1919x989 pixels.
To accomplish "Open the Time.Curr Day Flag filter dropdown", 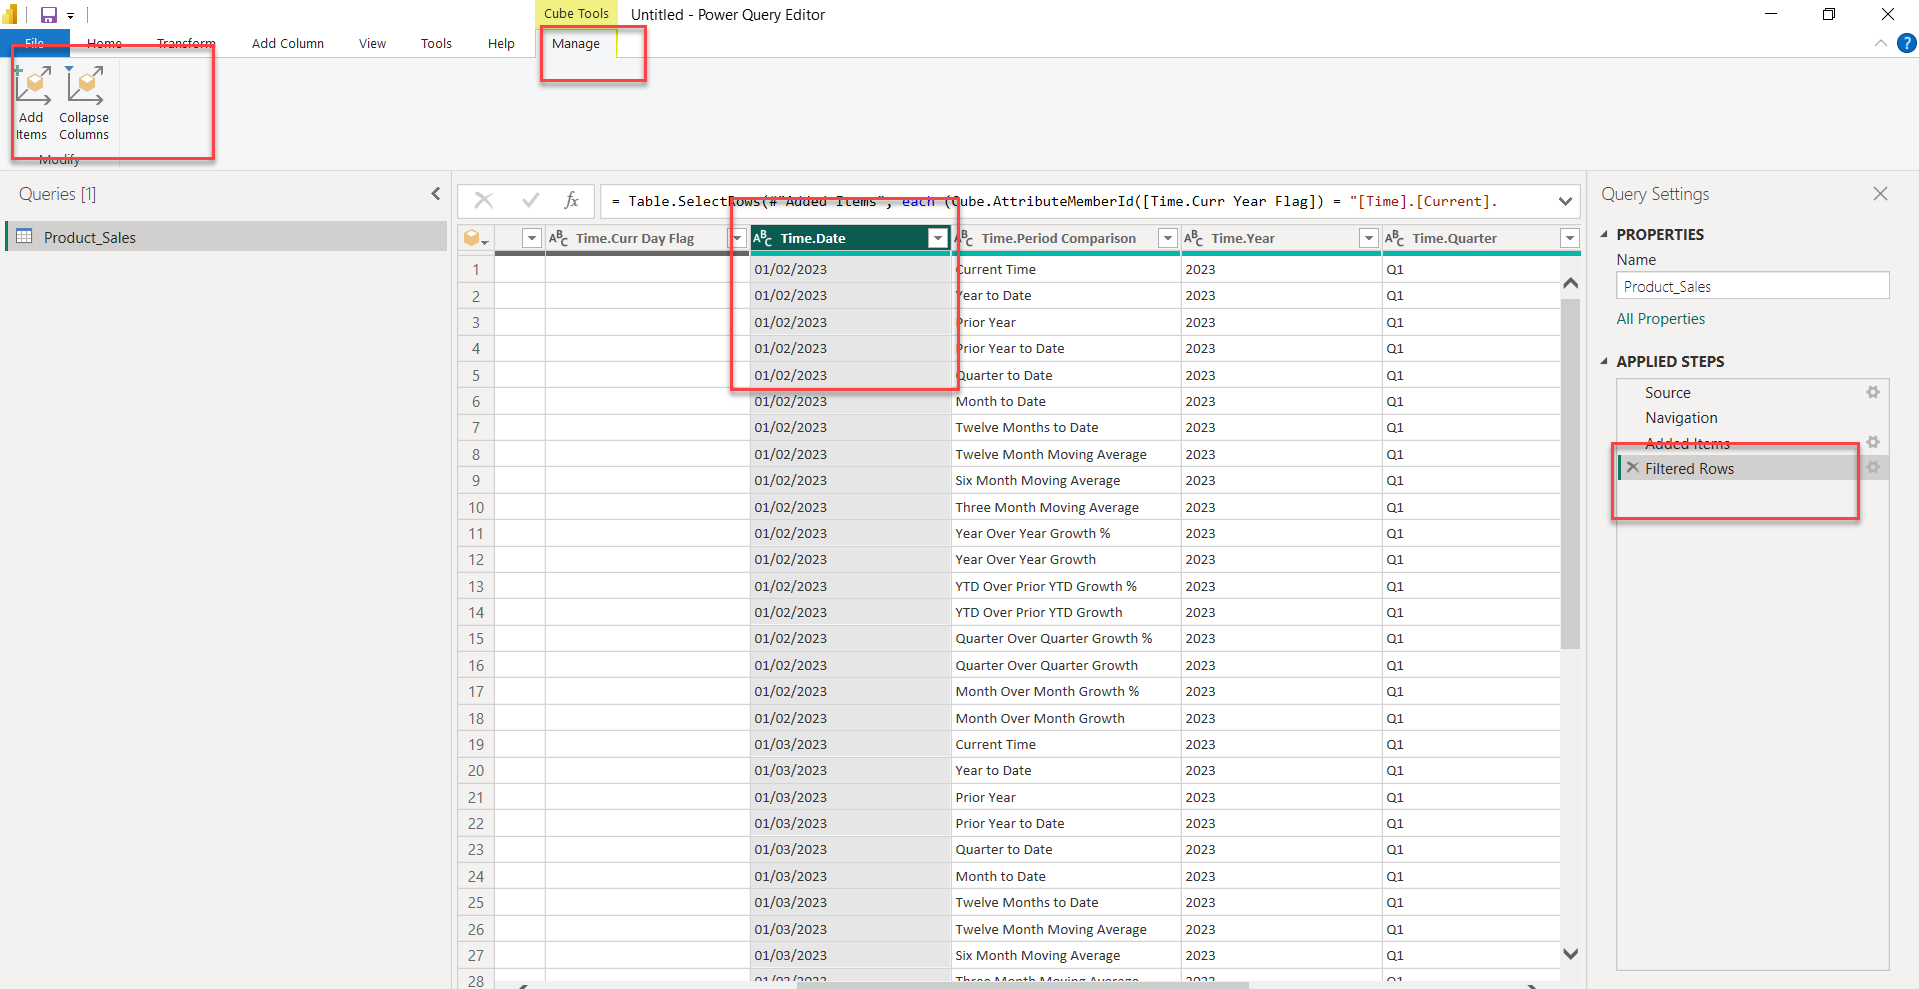I will (x=737, y=238).
